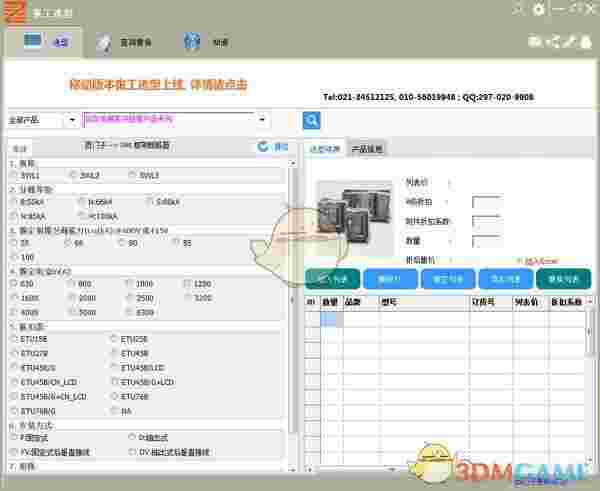This screenshot has width=600, height=491.
Task: Click the 折扣系数 column header
Action: click(566, 302)
